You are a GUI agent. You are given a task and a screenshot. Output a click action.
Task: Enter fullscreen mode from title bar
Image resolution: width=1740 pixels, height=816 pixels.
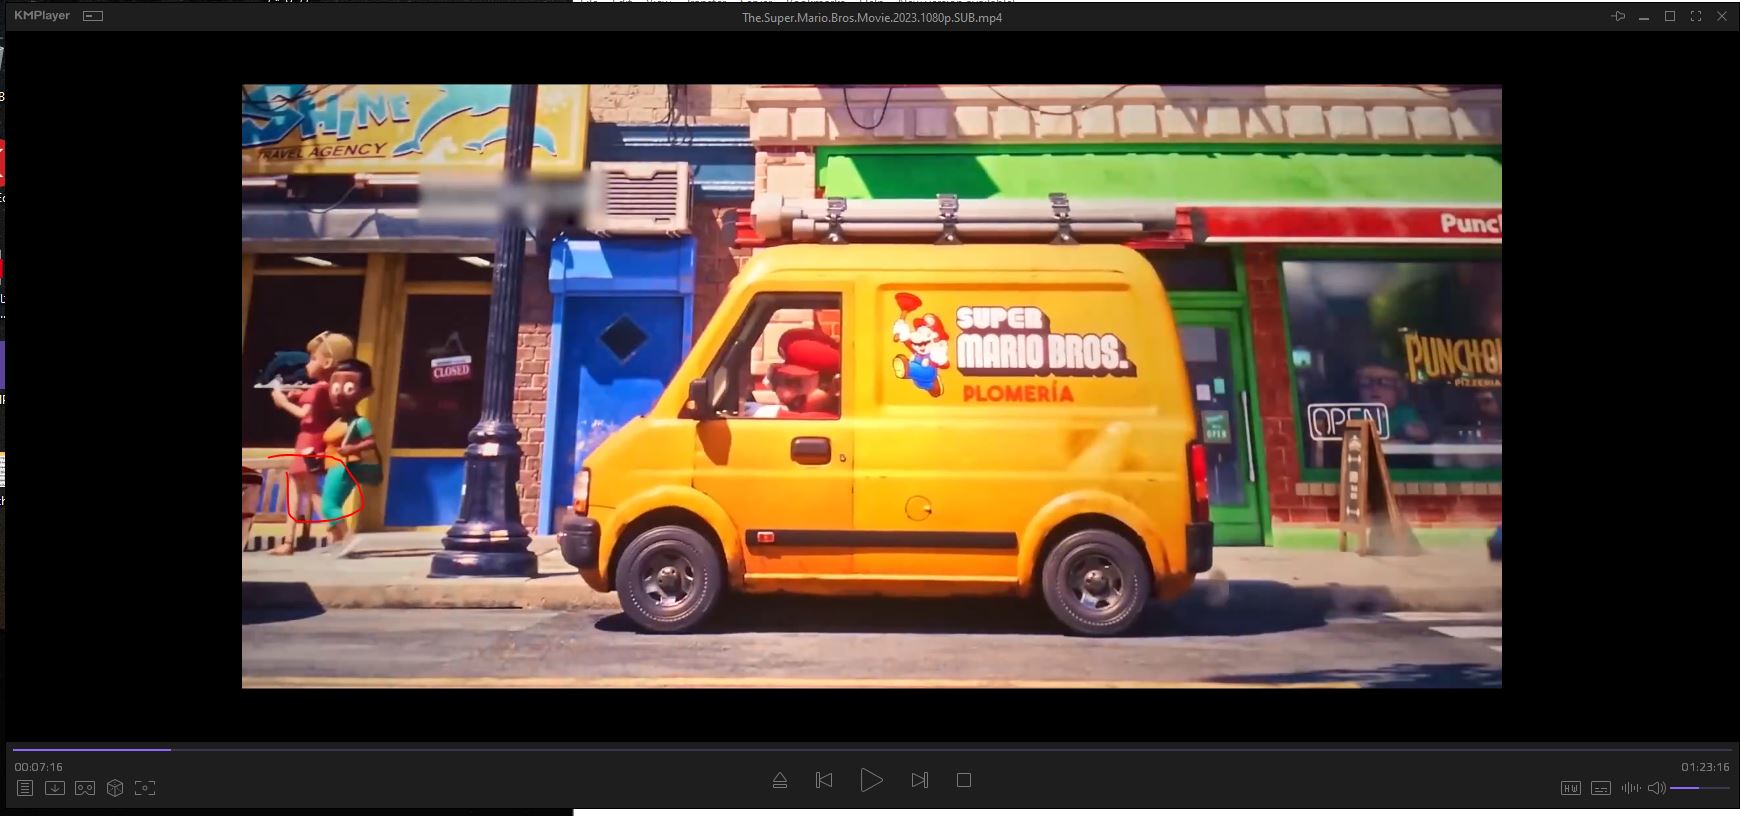click(x=1696, y=17)
